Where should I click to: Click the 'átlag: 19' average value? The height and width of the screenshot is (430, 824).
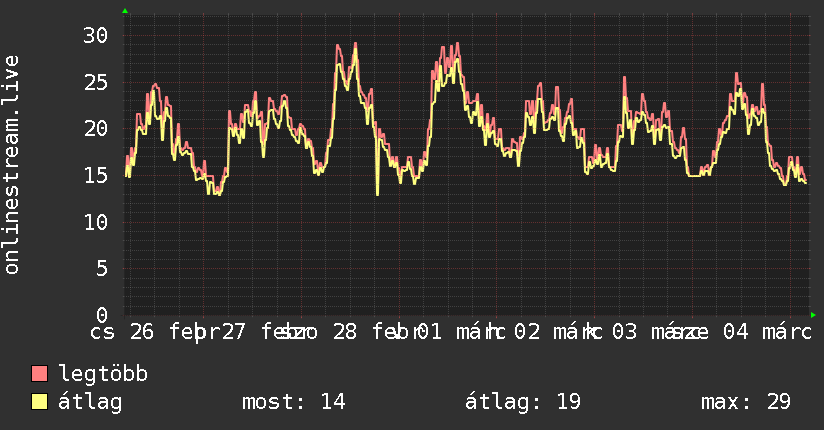click(x=522, y=402)
